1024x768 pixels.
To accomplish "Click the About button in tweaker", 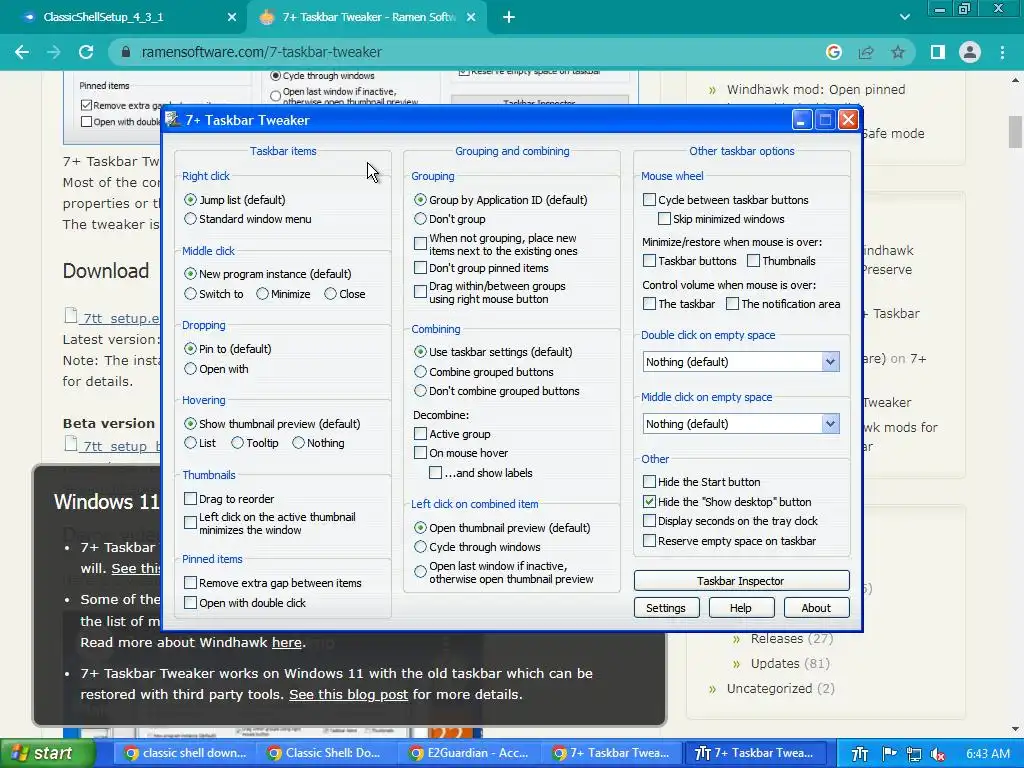I will pos(816,608).
